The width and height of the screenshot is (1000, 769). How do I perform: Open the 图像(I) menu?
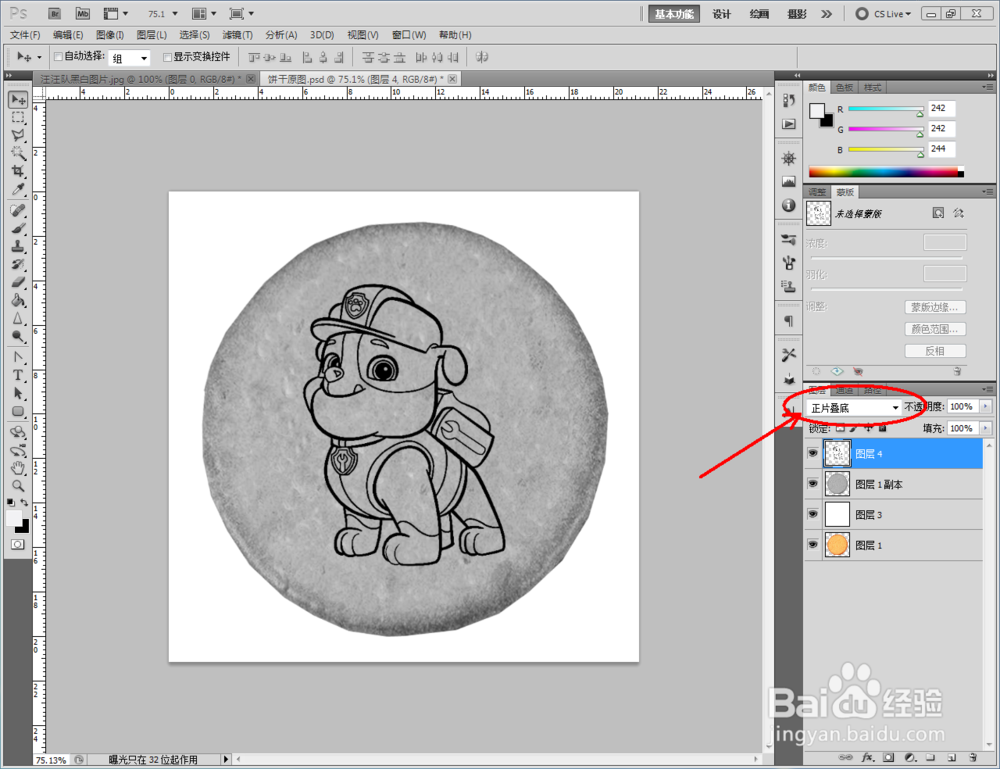pos(110,35)
